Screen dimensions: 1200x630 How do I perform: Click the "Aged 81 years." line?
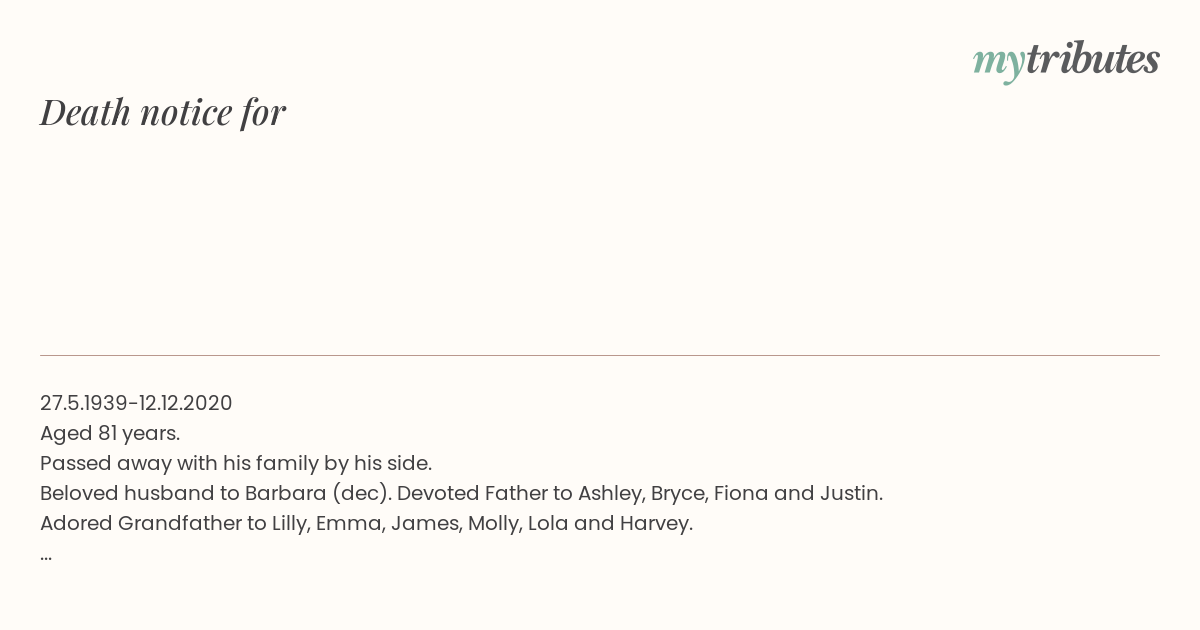click(x=110, y=433)
